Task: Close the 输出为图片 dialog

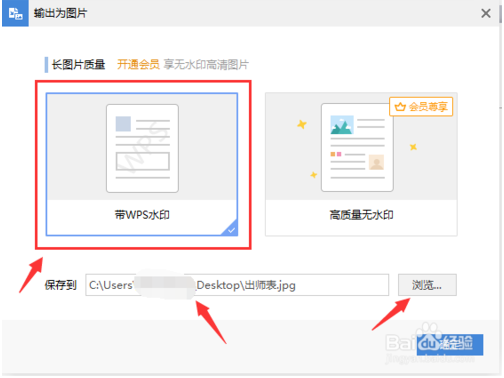Action: 486,13
